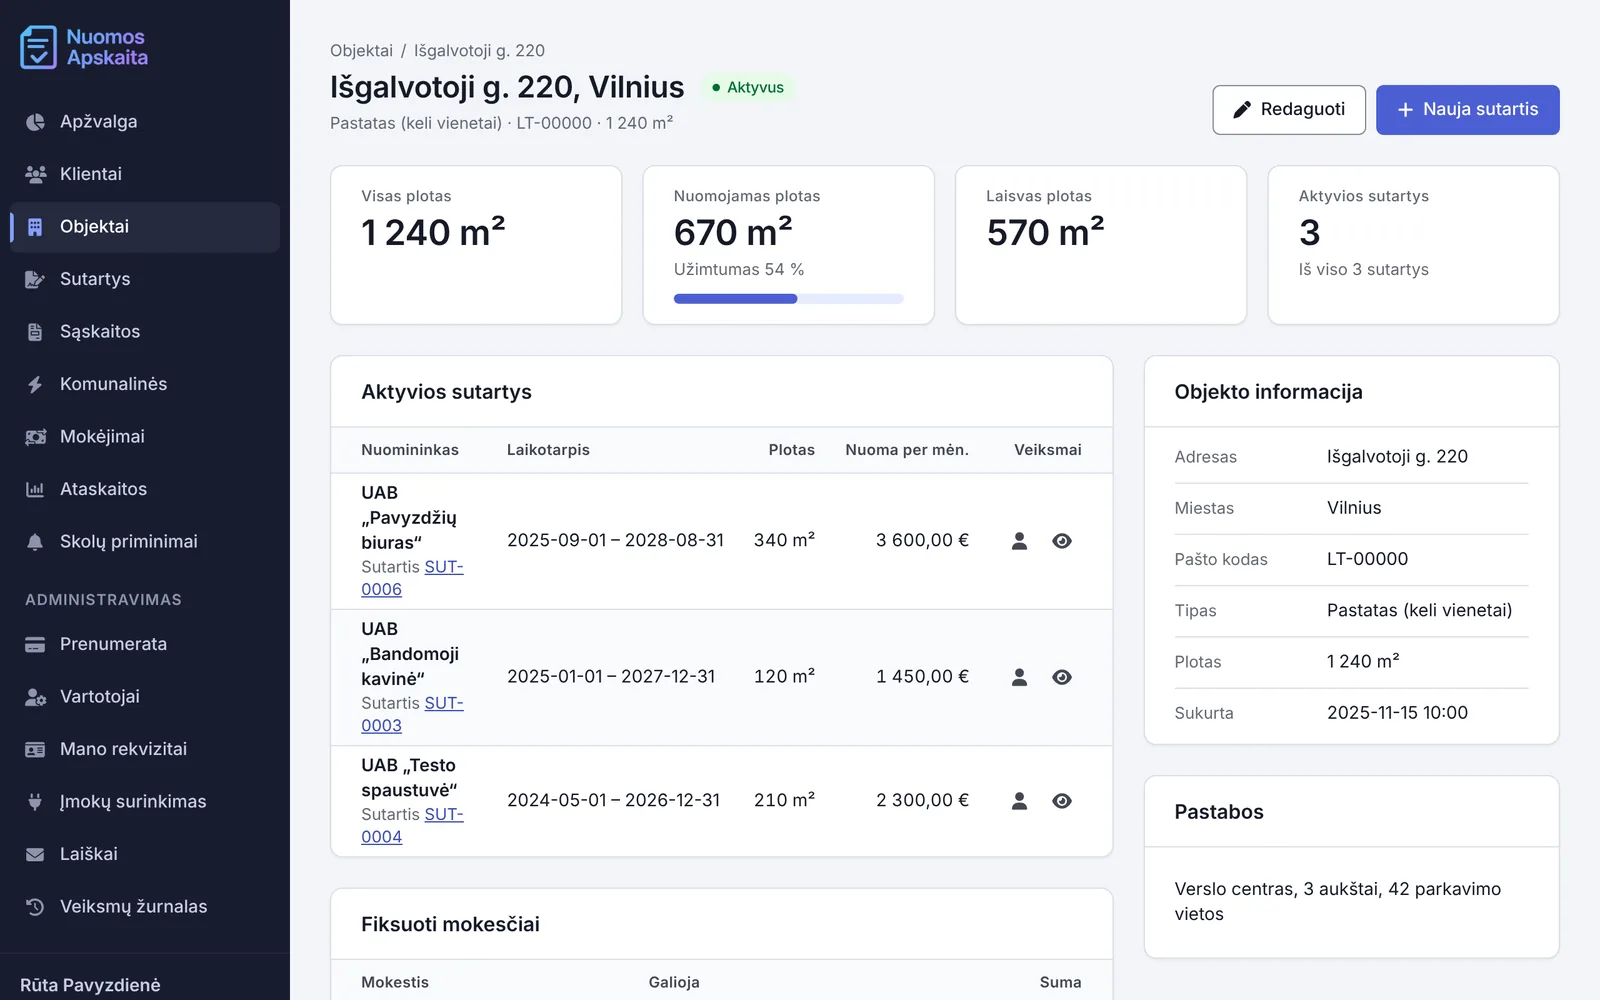The height and width of the screenshot is (1000, 1600).
Task: Click the Įmokų surinkimas plug icon
Action: pyautogui.click(x=35, y=802)
